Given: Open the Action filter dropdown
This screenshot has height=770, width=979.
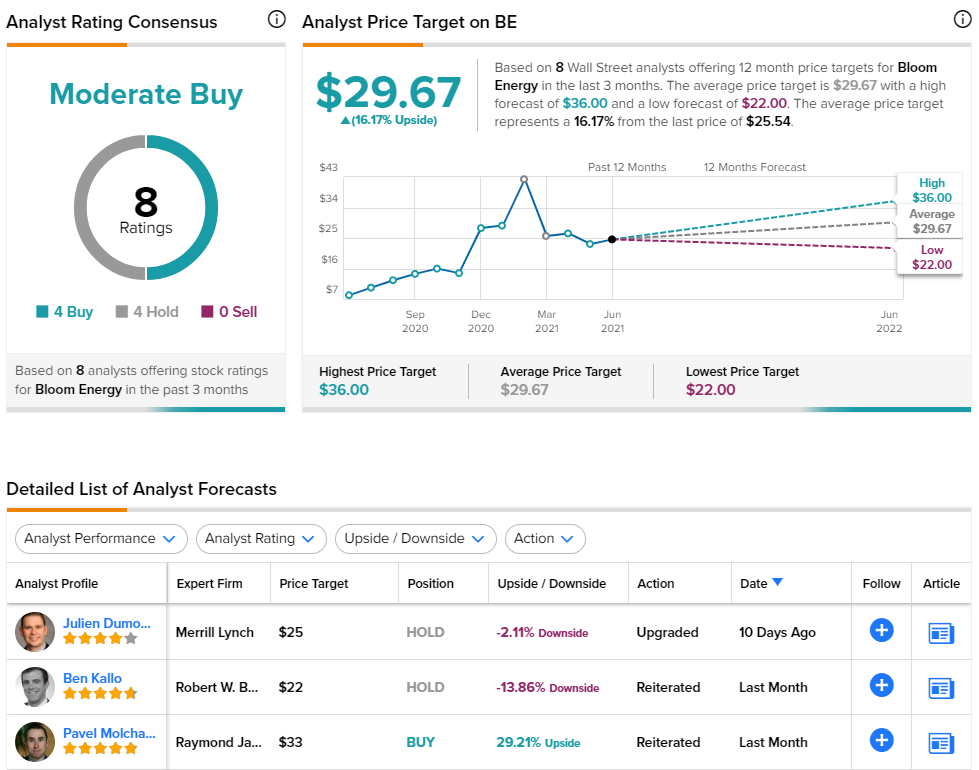Looking at the screenshot, I should click(x=544, y=538).
